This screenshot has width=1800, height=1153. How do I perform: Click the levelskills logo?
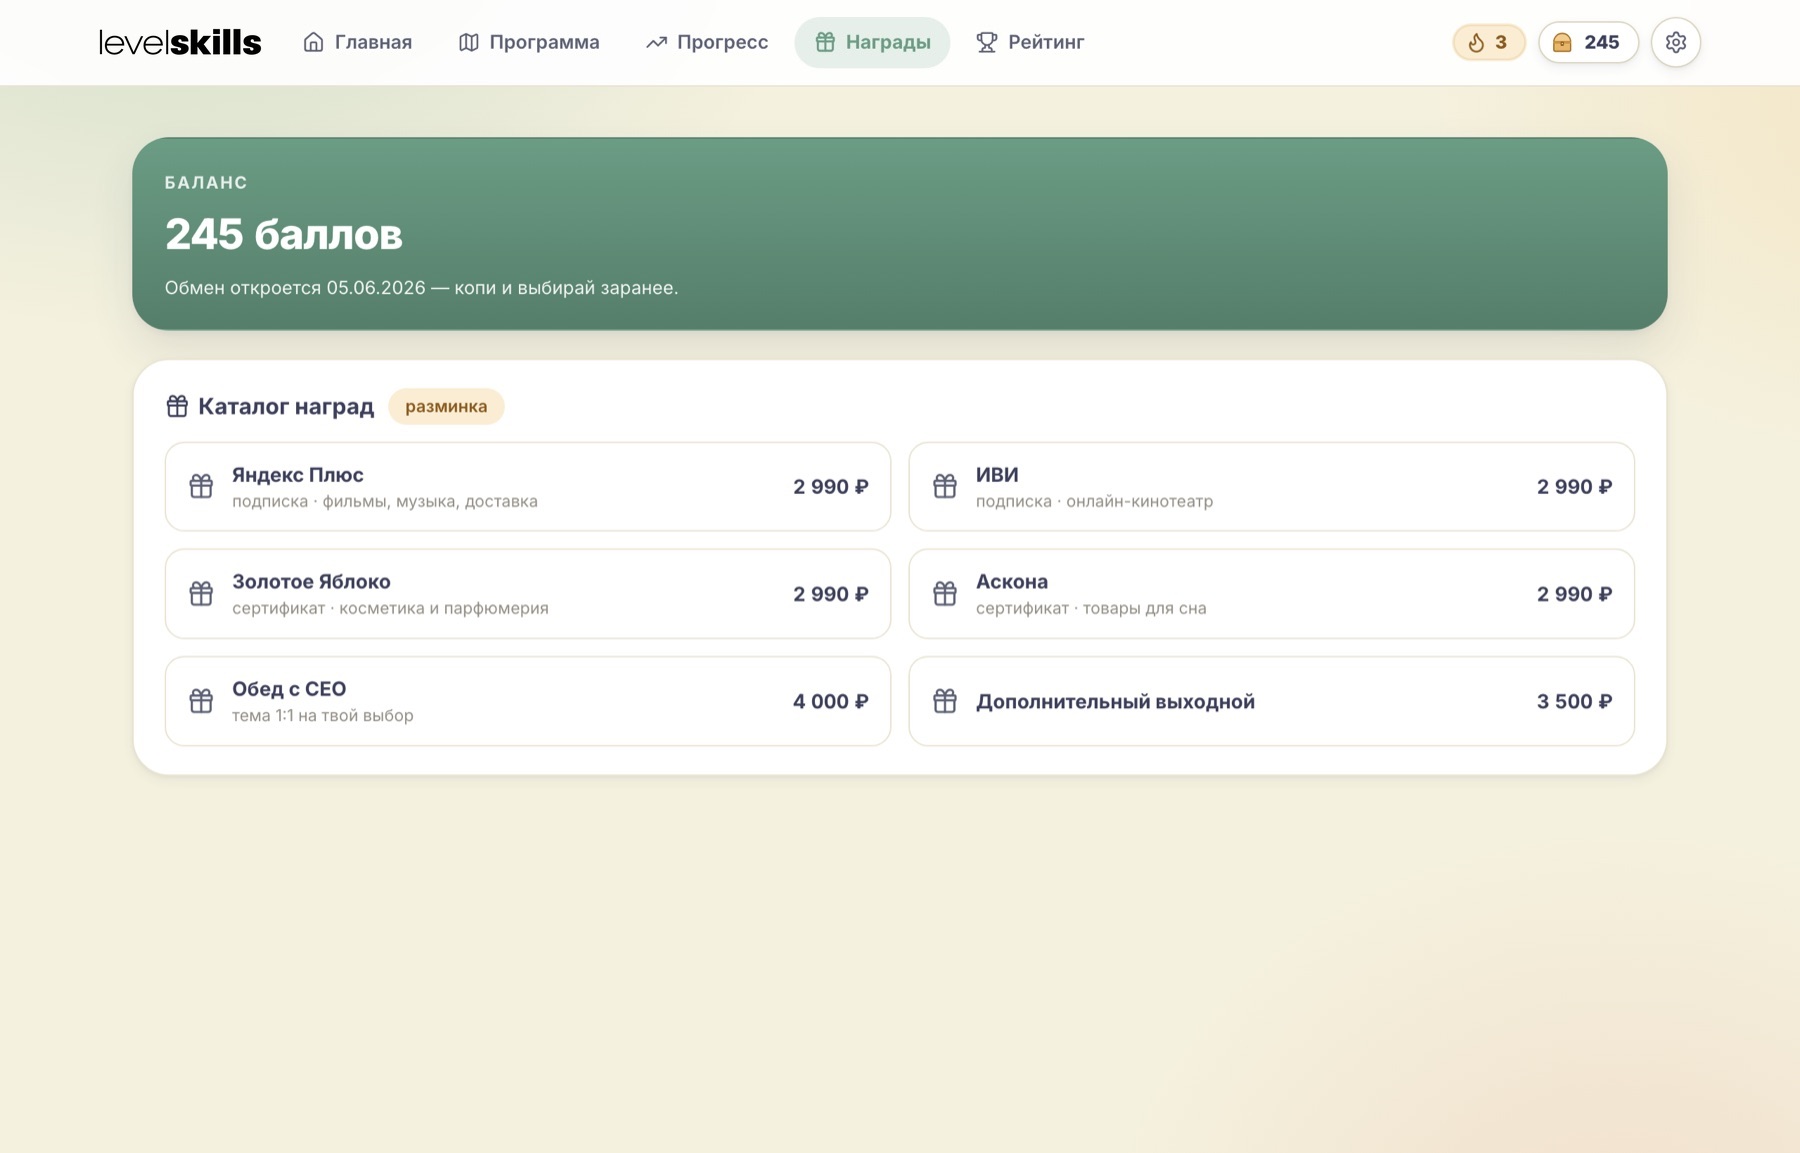(x=180, y=42)
